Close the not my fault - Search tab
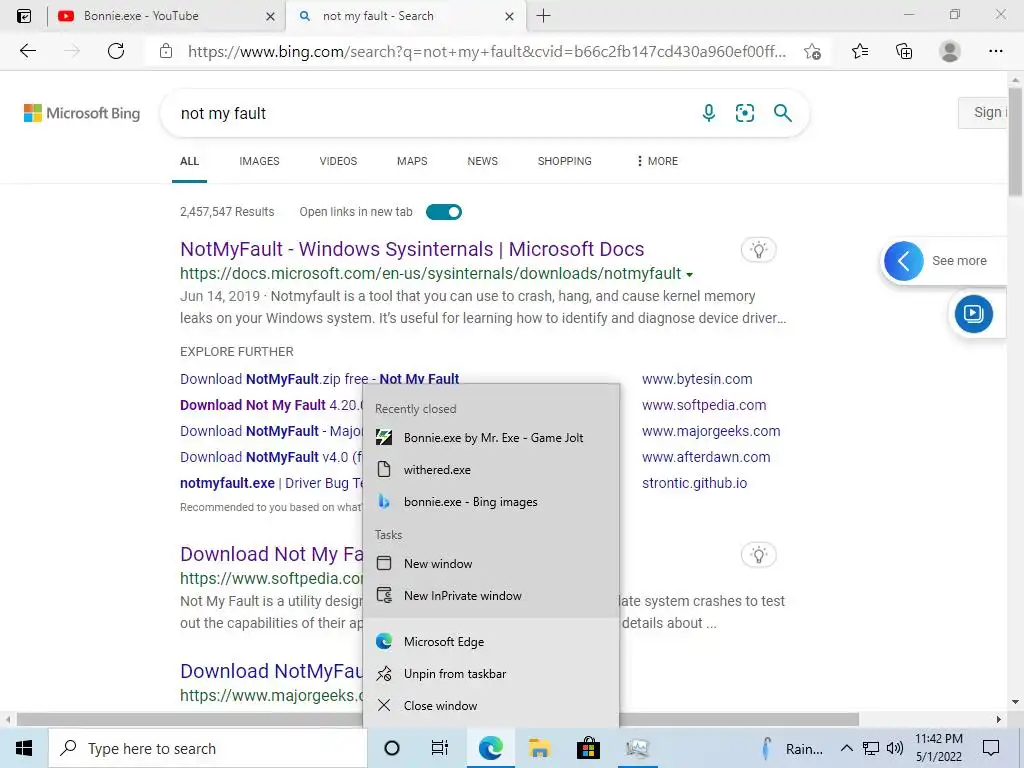 point(509,16)
